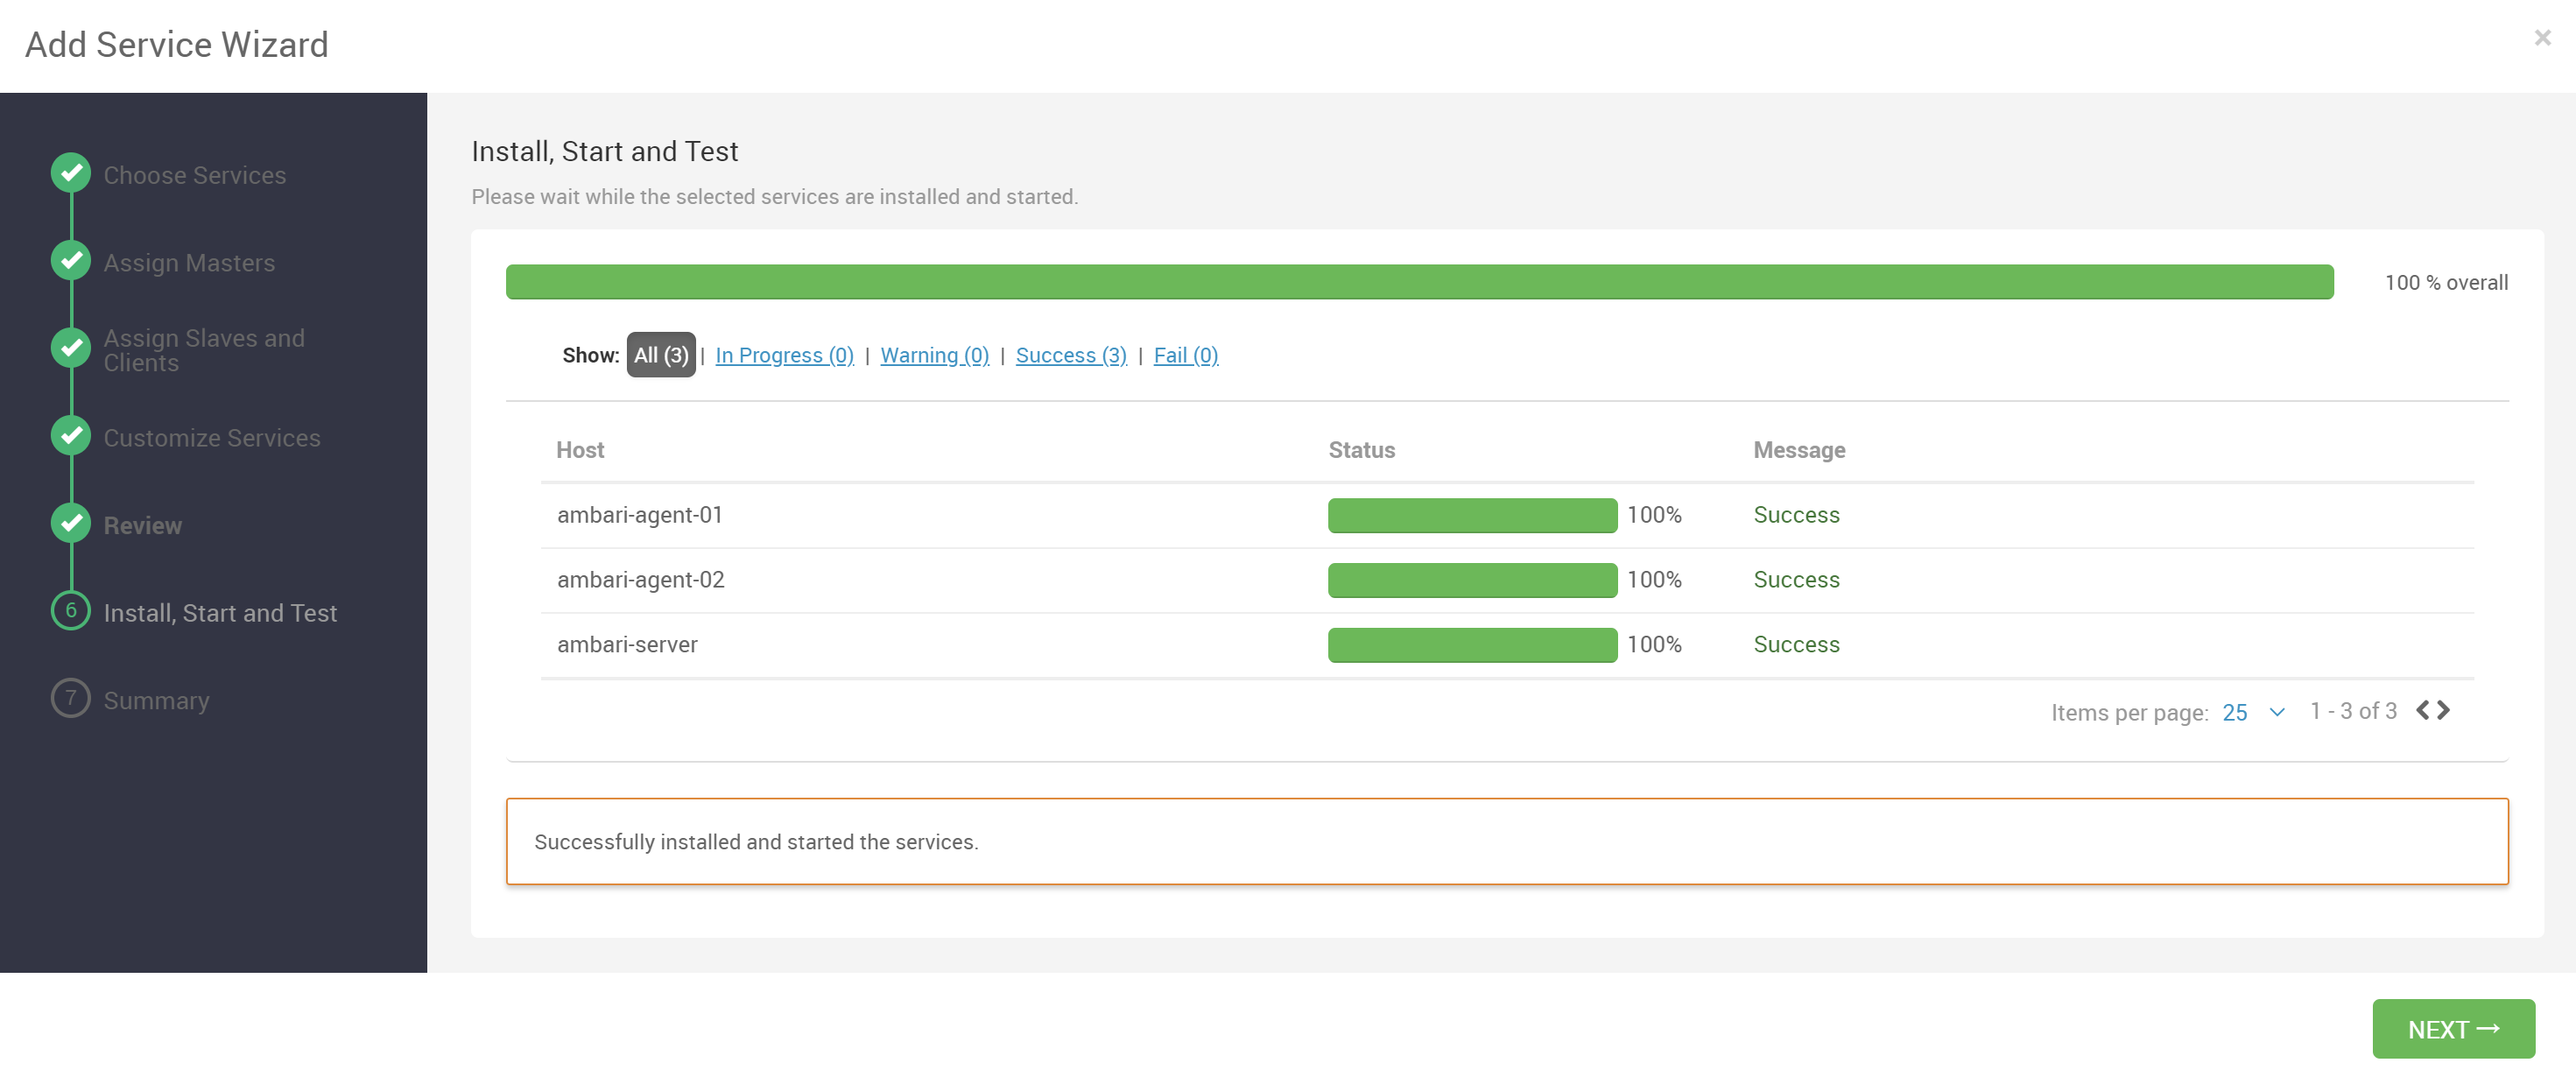2576x1070 pixels.
Task: Click the Customize Services checkmark icon
Action: [x=71, y=436]
